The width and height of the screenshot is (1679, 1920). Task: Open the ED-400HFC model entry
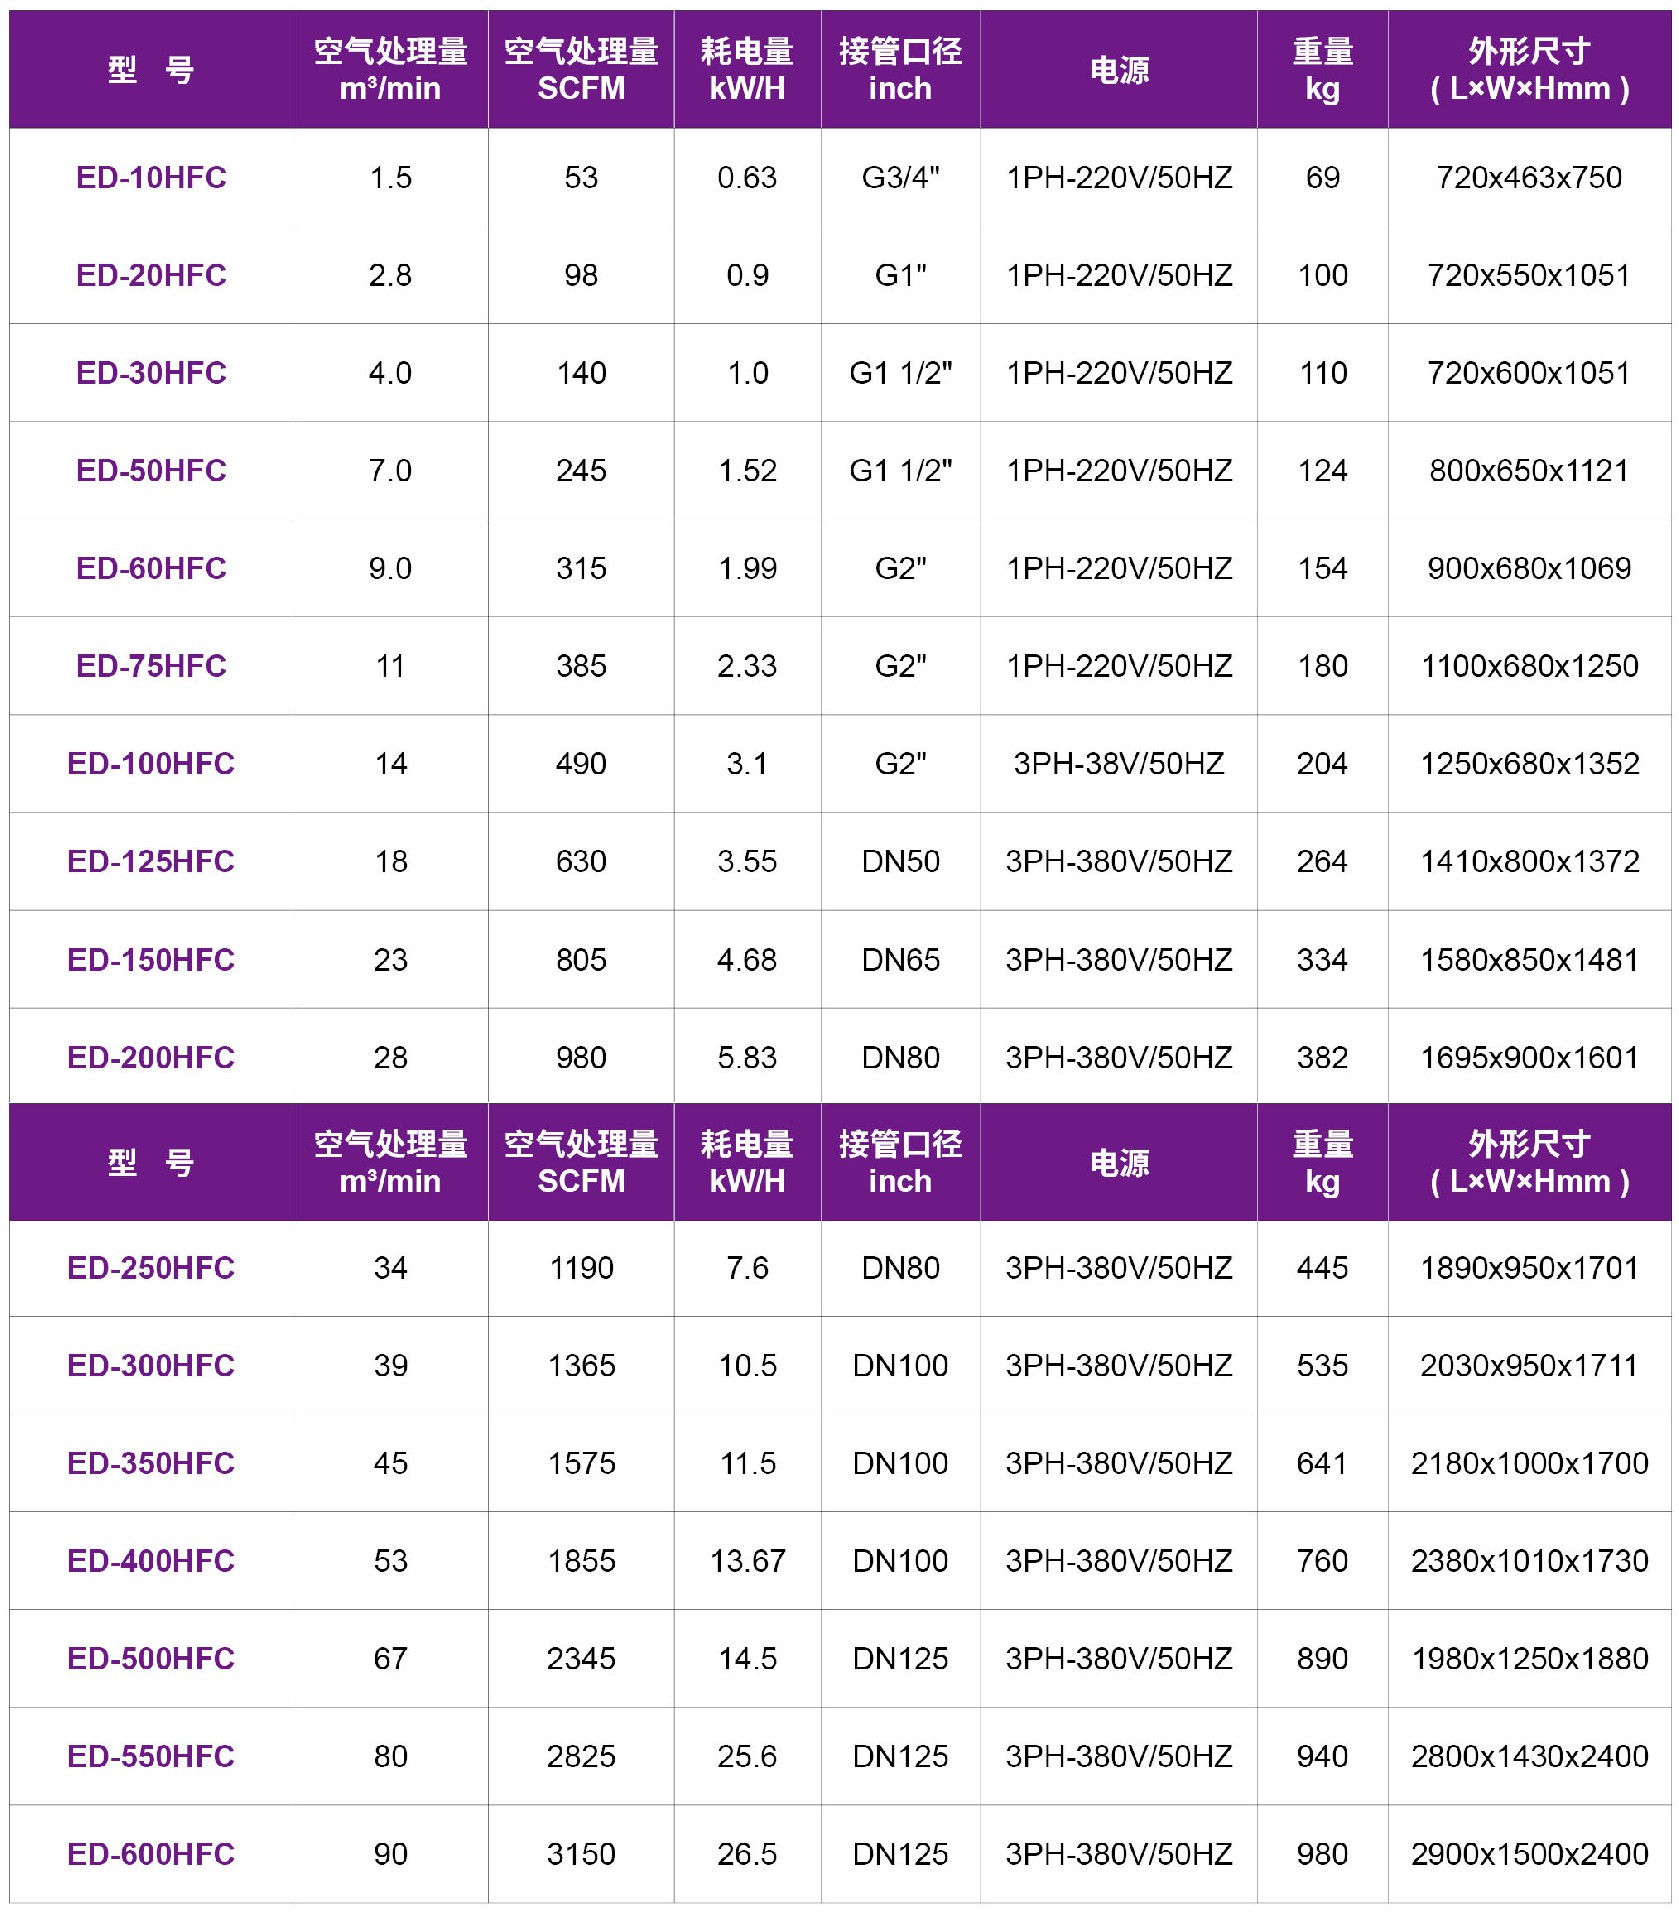point(151,1561)
